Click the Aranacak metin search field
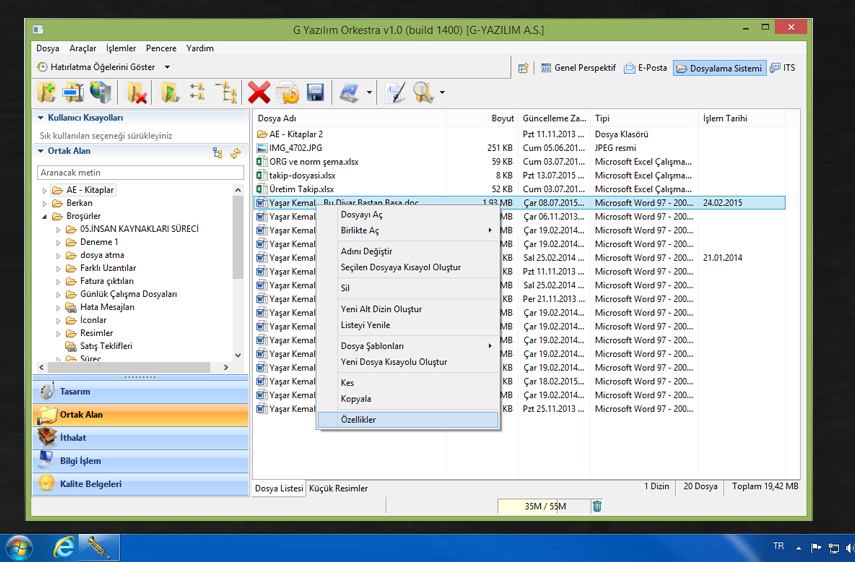The height and width of the screenshot is (562, 855). point(139,173)
